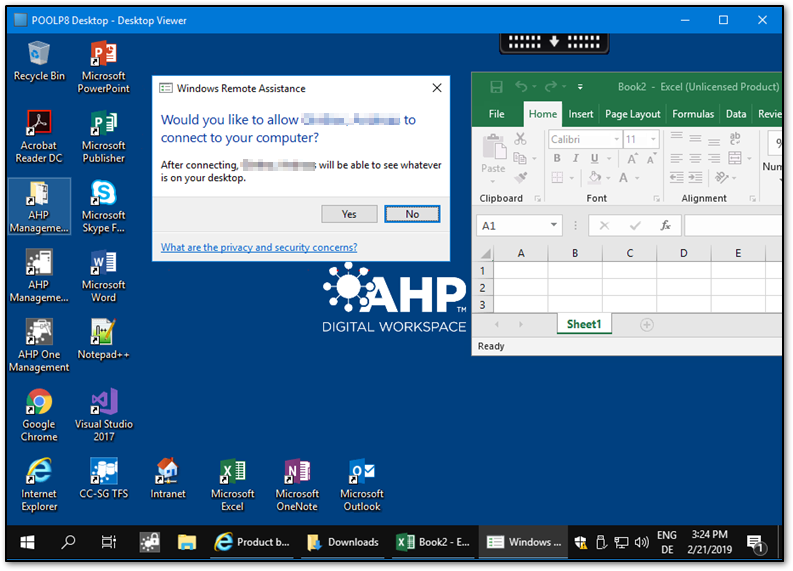793x571 pixels.
Task: Apply Font Color letter A in Excel
Action: (624, 178)
